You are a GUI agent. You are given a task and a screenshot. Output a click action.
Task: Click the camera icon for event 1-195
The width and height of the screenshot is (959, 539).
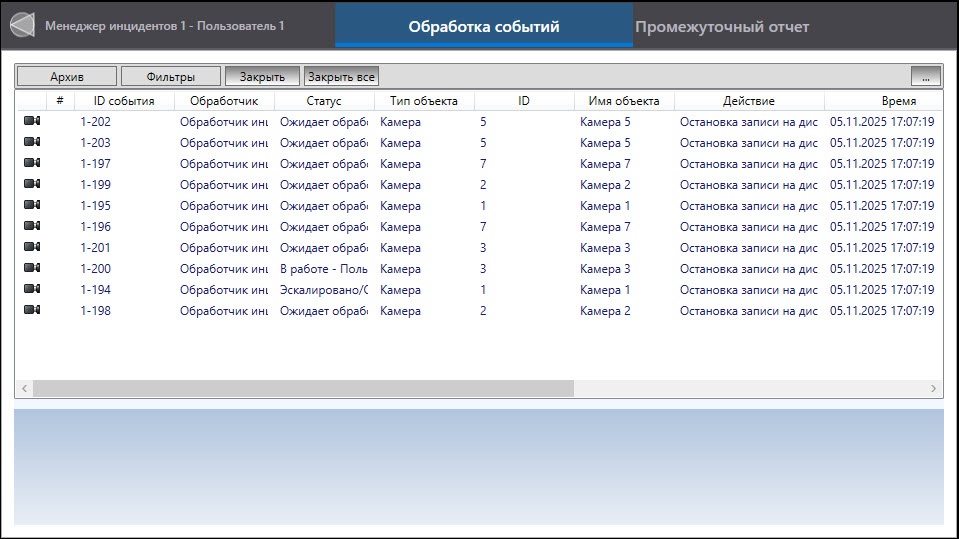tap(32, 206)
